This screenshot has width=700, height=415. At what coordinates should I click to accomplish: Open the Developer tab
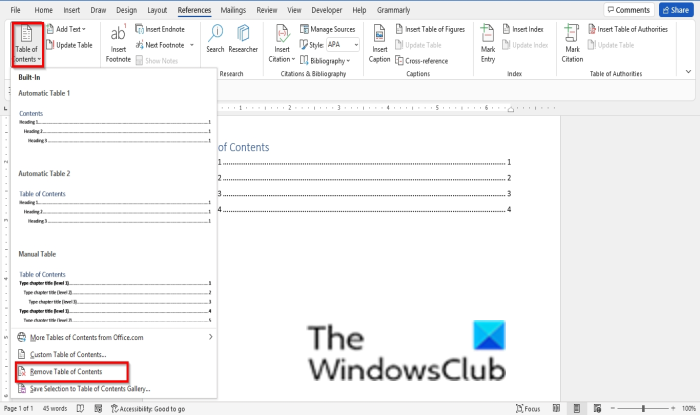tap(327, 10)
